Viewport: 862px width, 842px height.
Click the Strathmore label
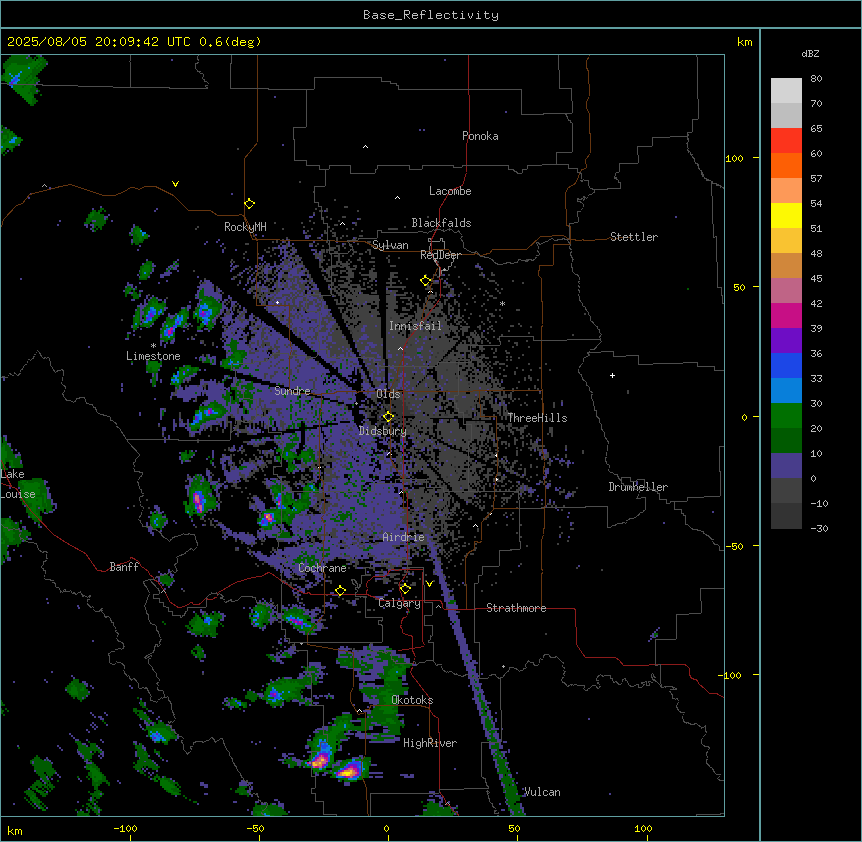516,608
